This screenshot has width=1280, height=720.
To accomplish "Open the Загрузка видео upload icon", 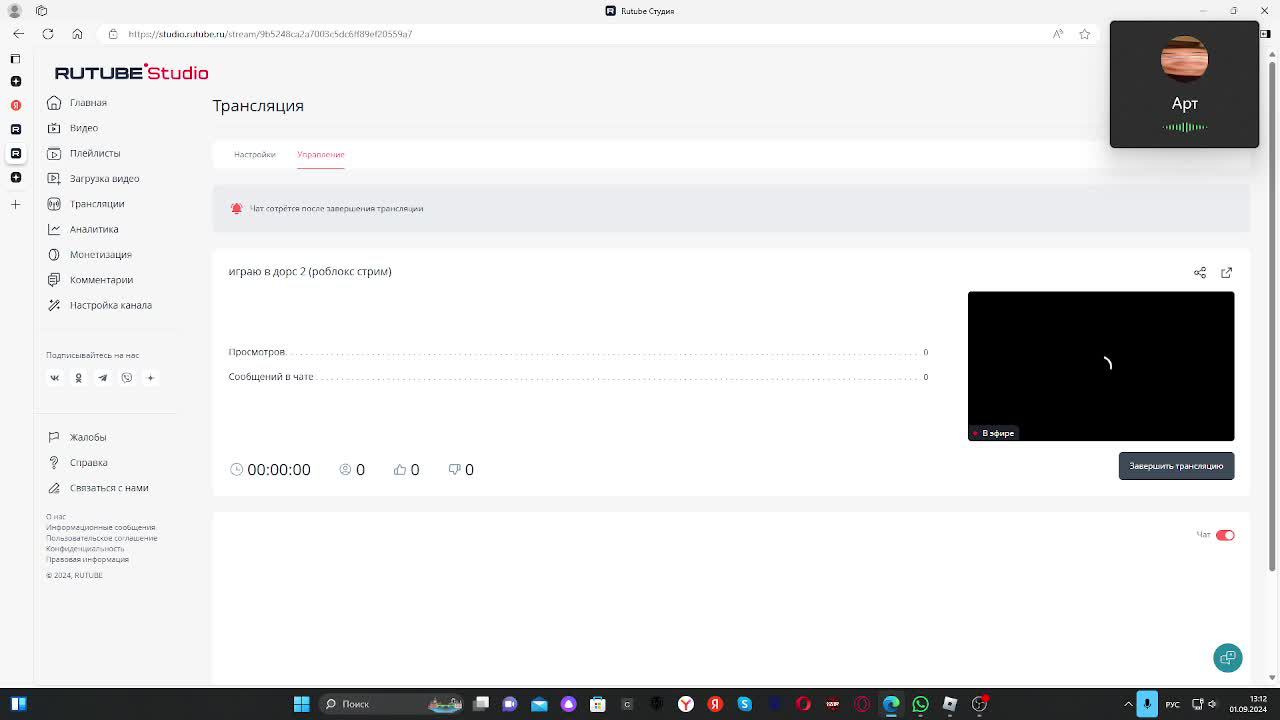I will click(x=54, y=178).
